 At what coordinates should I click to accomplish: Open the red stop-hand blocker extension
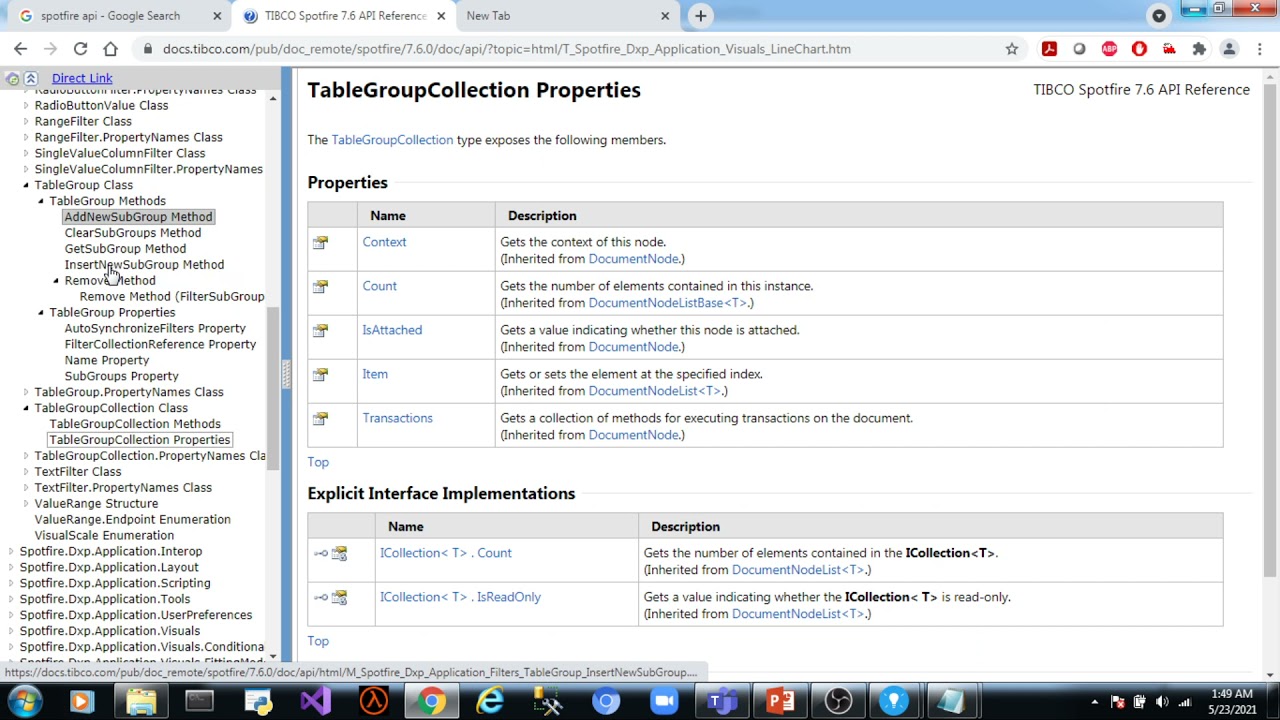1139,48
